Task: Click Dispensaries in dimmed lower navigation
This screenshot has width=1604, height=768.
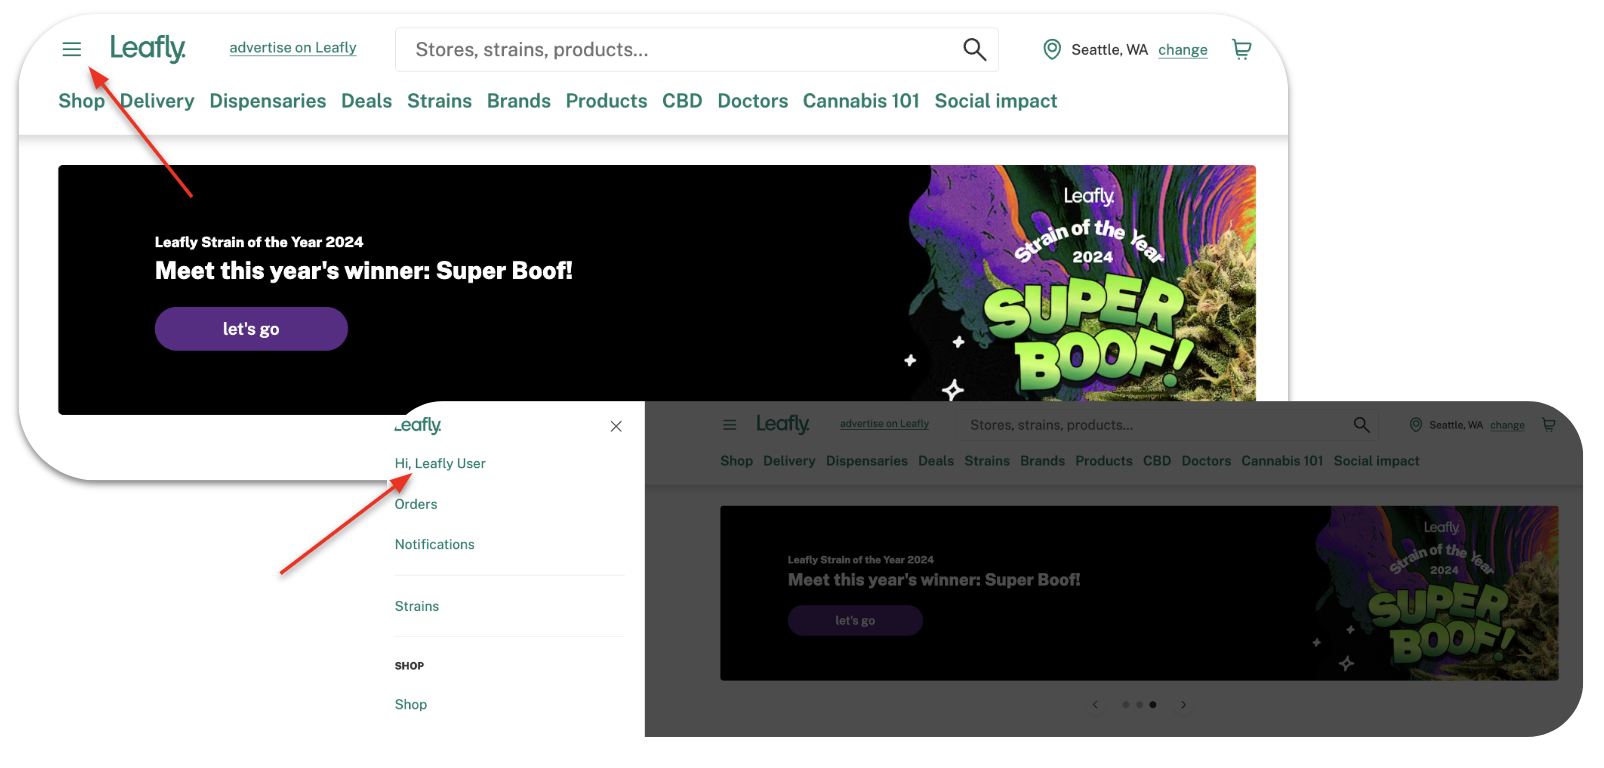Action: coord(867,461)
